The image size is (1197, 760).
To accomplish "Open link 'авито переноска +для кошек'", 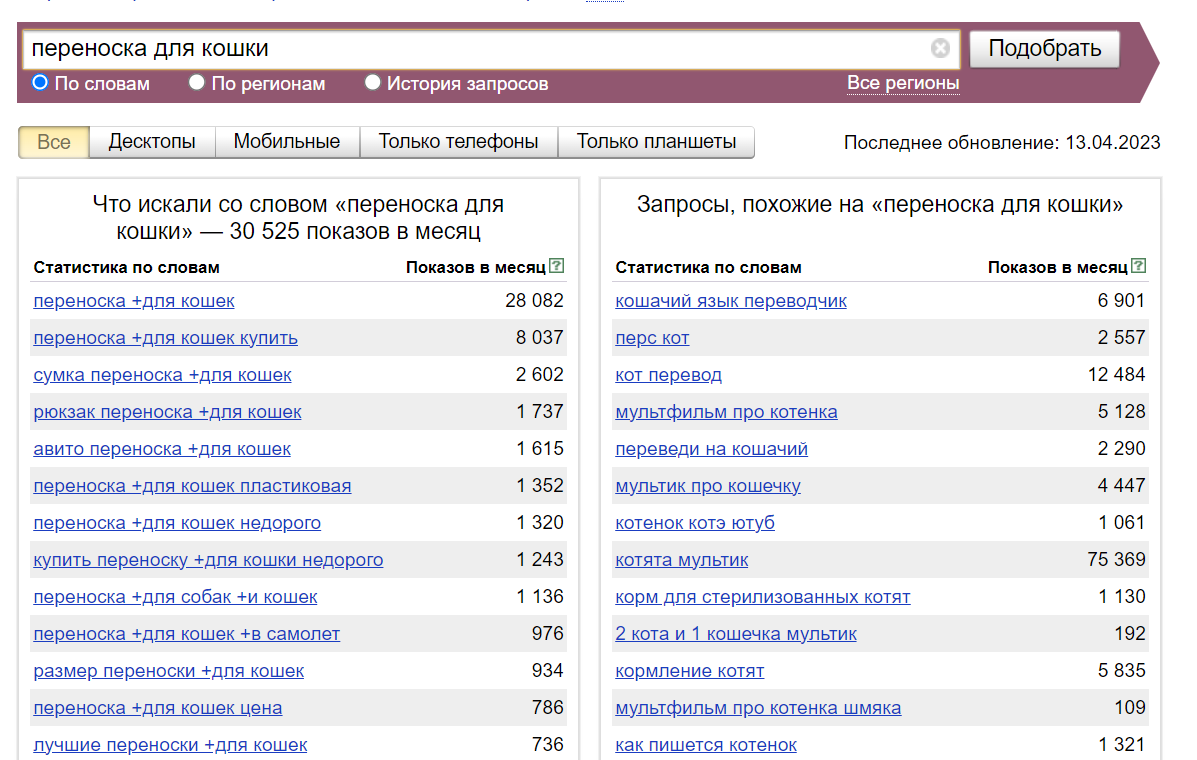I will click(x=162, y=449).
